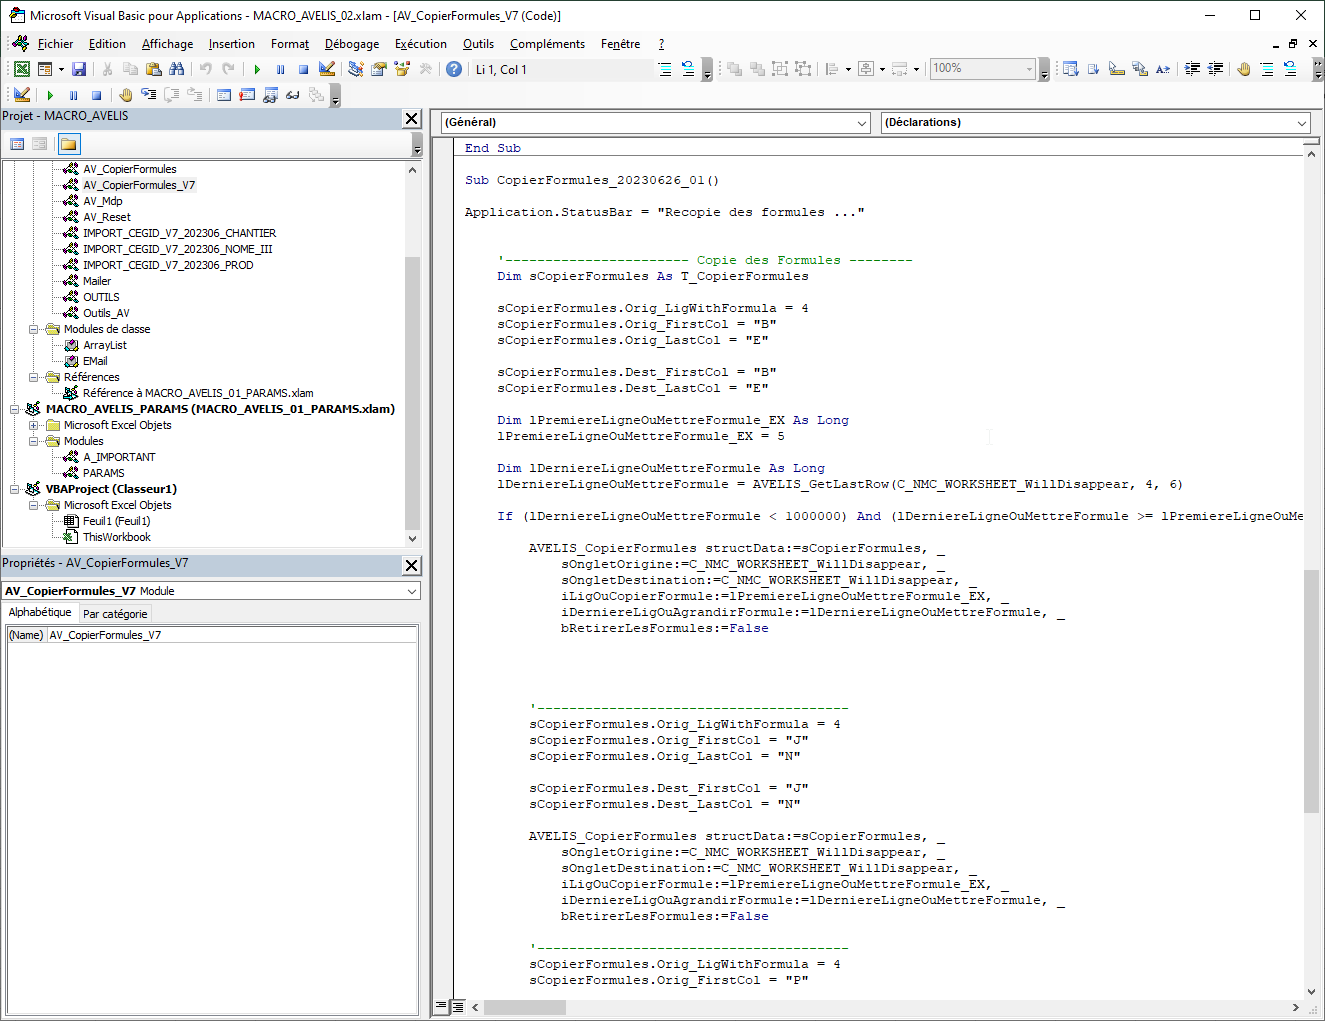
Task: Select the AV_Mdp module
Action: click(103, 201)
